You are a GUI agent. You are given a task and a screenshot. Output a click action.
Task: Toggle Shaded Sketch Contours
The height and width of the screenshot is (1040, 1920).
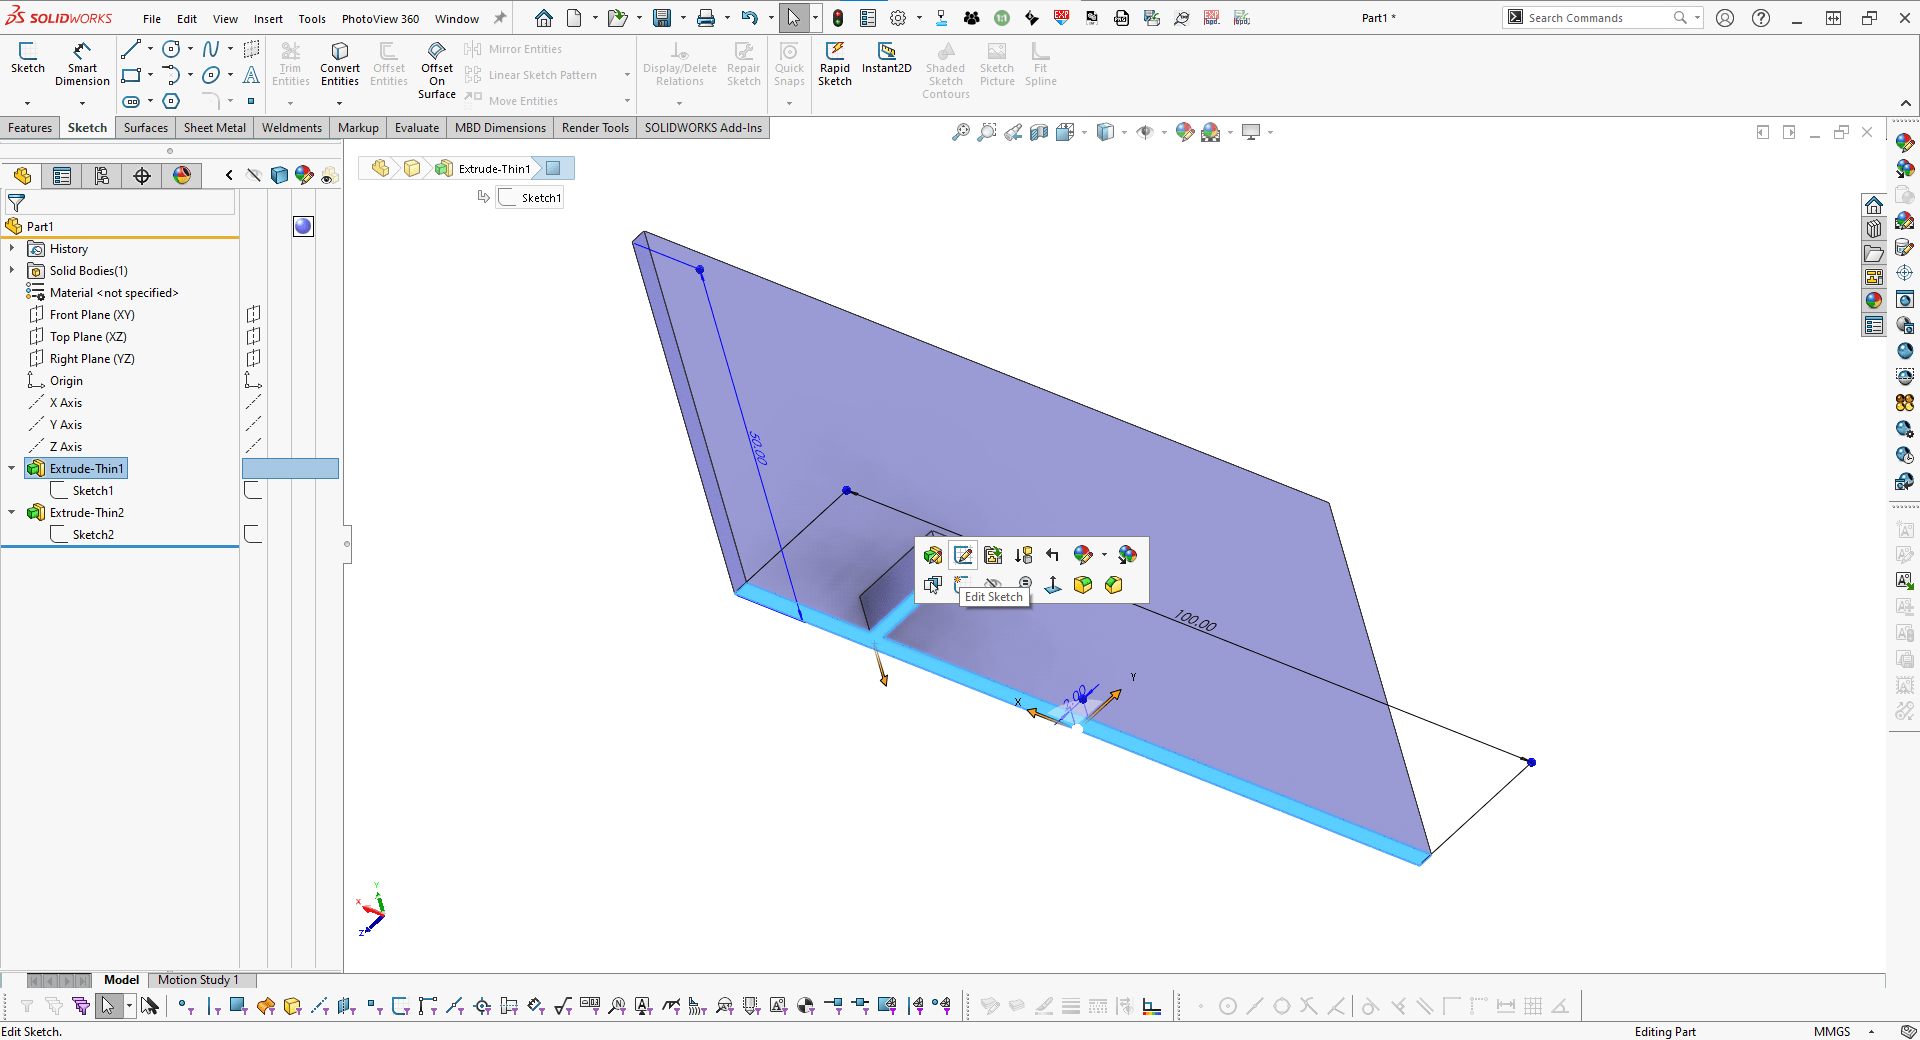point(945,67)
